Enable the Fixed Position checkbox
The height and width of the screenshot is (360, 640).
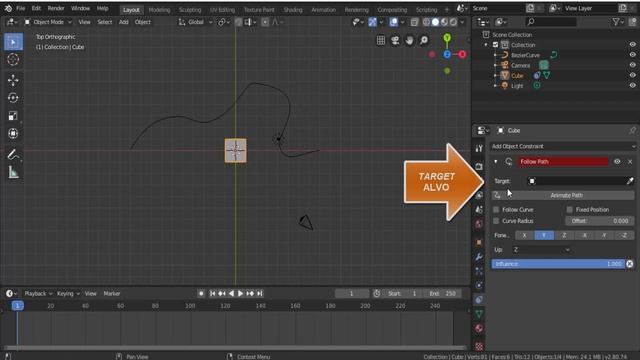coord(569,210)
